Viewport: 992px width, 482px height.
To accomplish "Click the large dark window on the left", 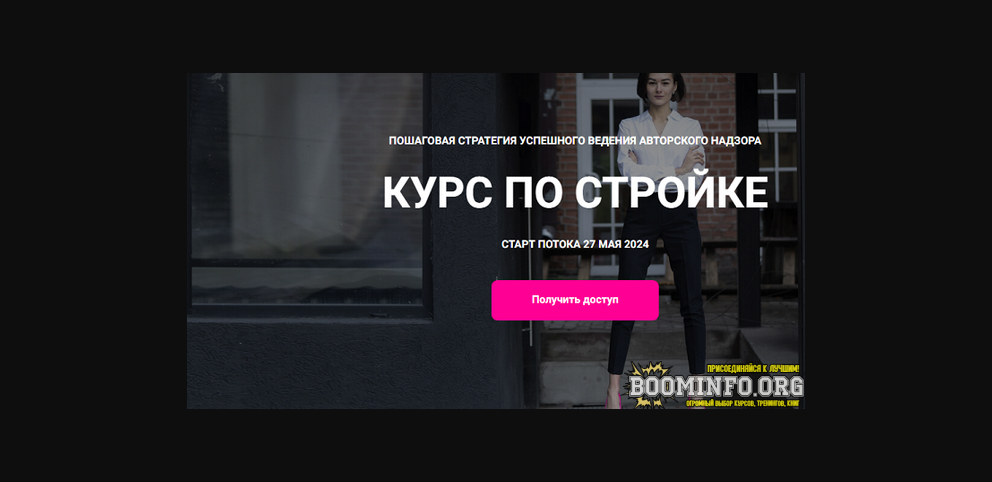I will (x=307, y=190).
